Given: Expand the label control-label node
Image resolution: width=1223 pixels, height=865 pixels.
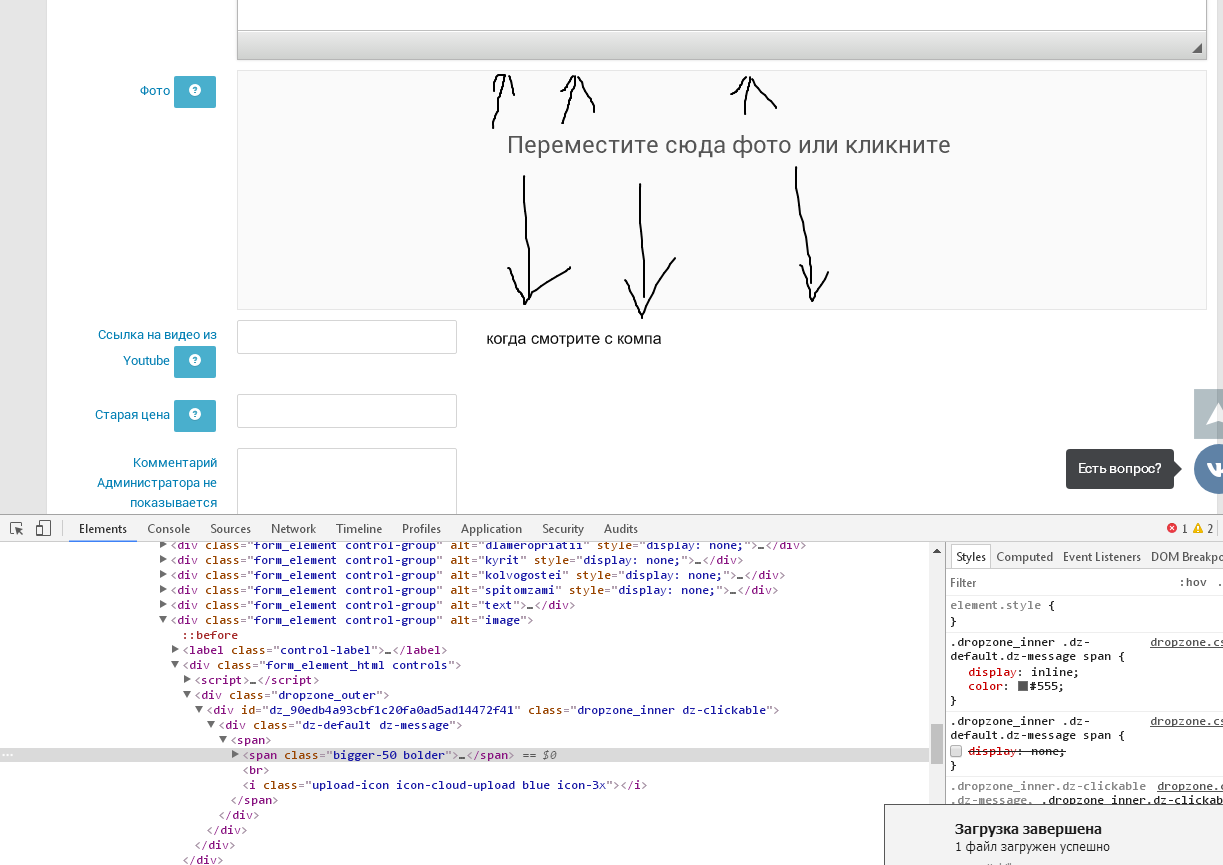Looking at the screenshot, I should click(x=176, y=650).
